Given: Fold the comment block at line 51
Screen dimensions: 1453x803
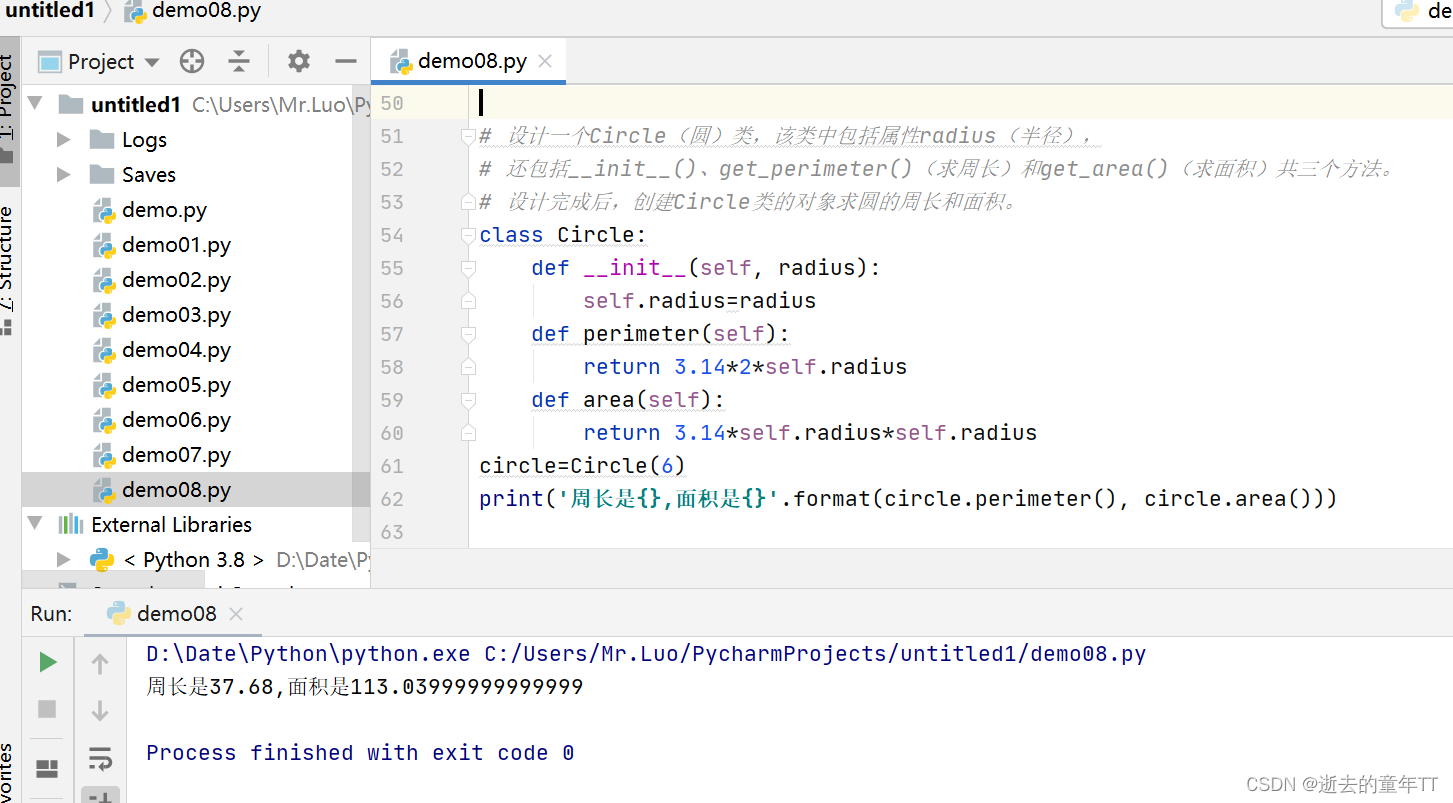Looking at the screenshot, I should [468, 136].
